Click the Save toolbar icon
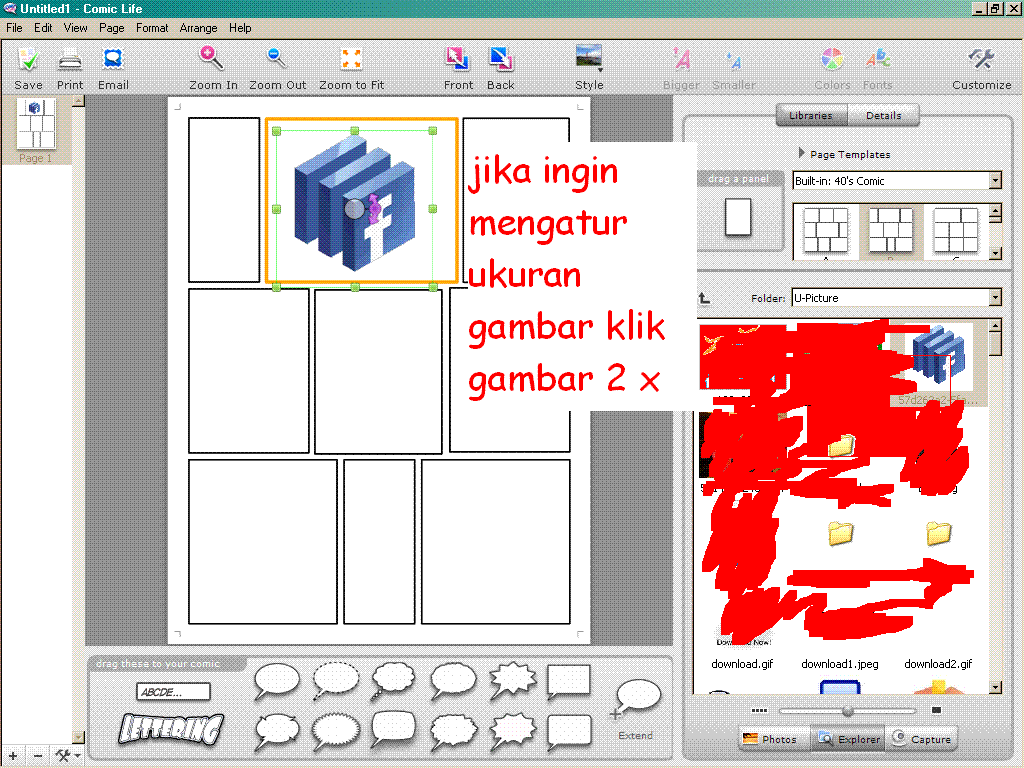Screen dimensions: 1024x768 click(28, 61)
